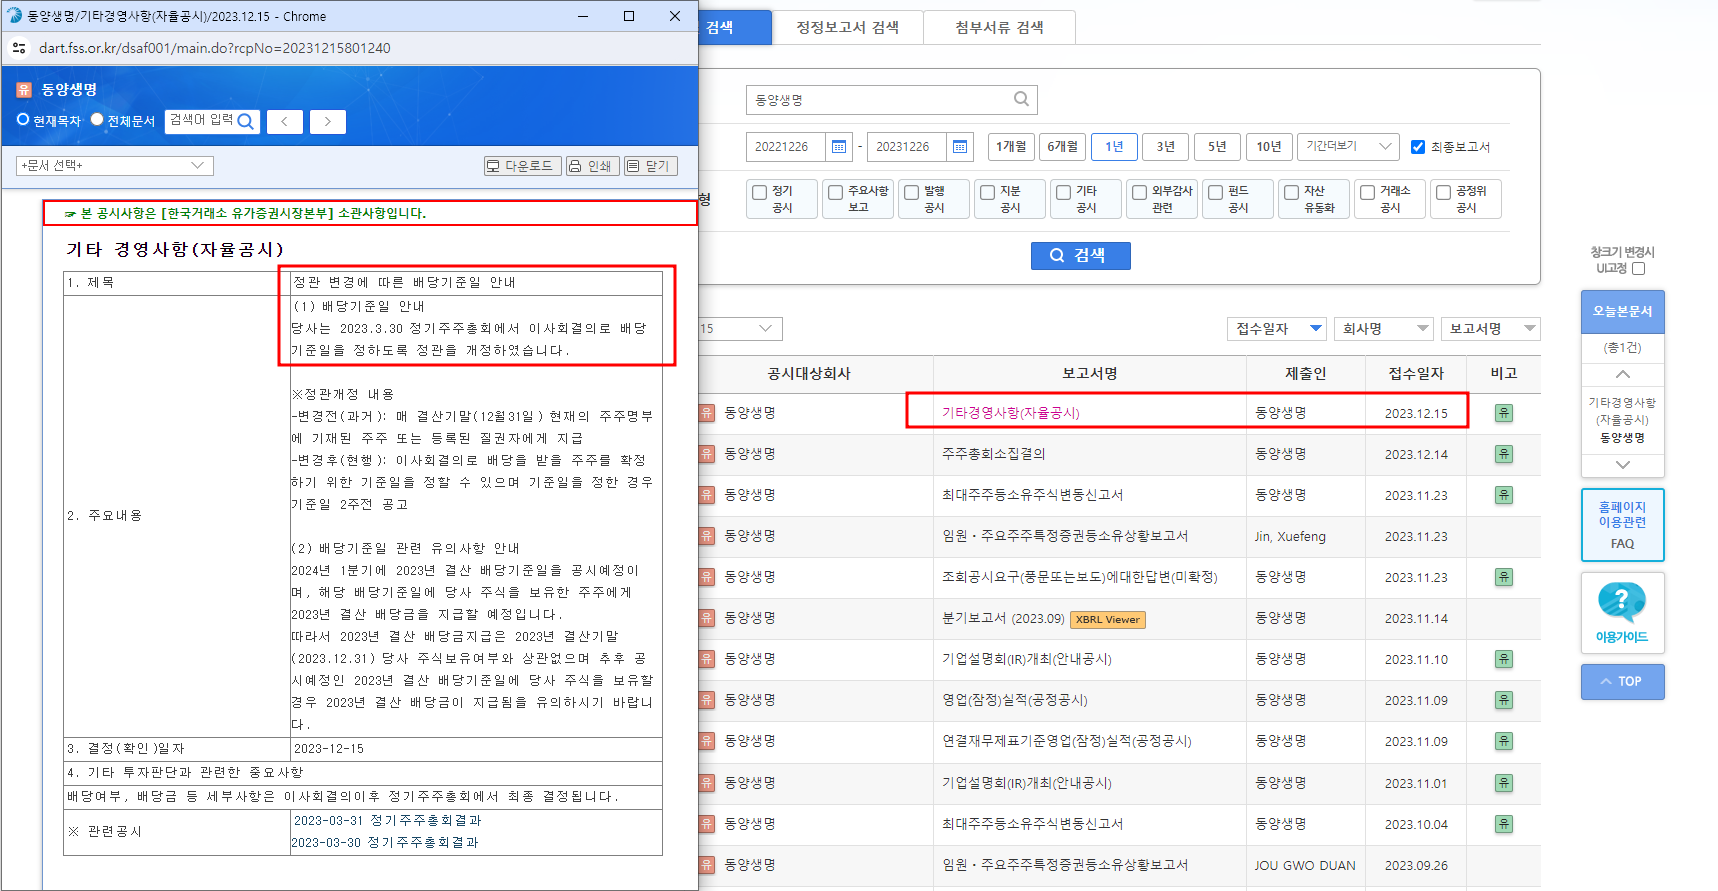The width and height of the screenshot is (1718, 891).
Task: Open the XBRL Viewer for 분기보고서
Action: pos(1108,619)
